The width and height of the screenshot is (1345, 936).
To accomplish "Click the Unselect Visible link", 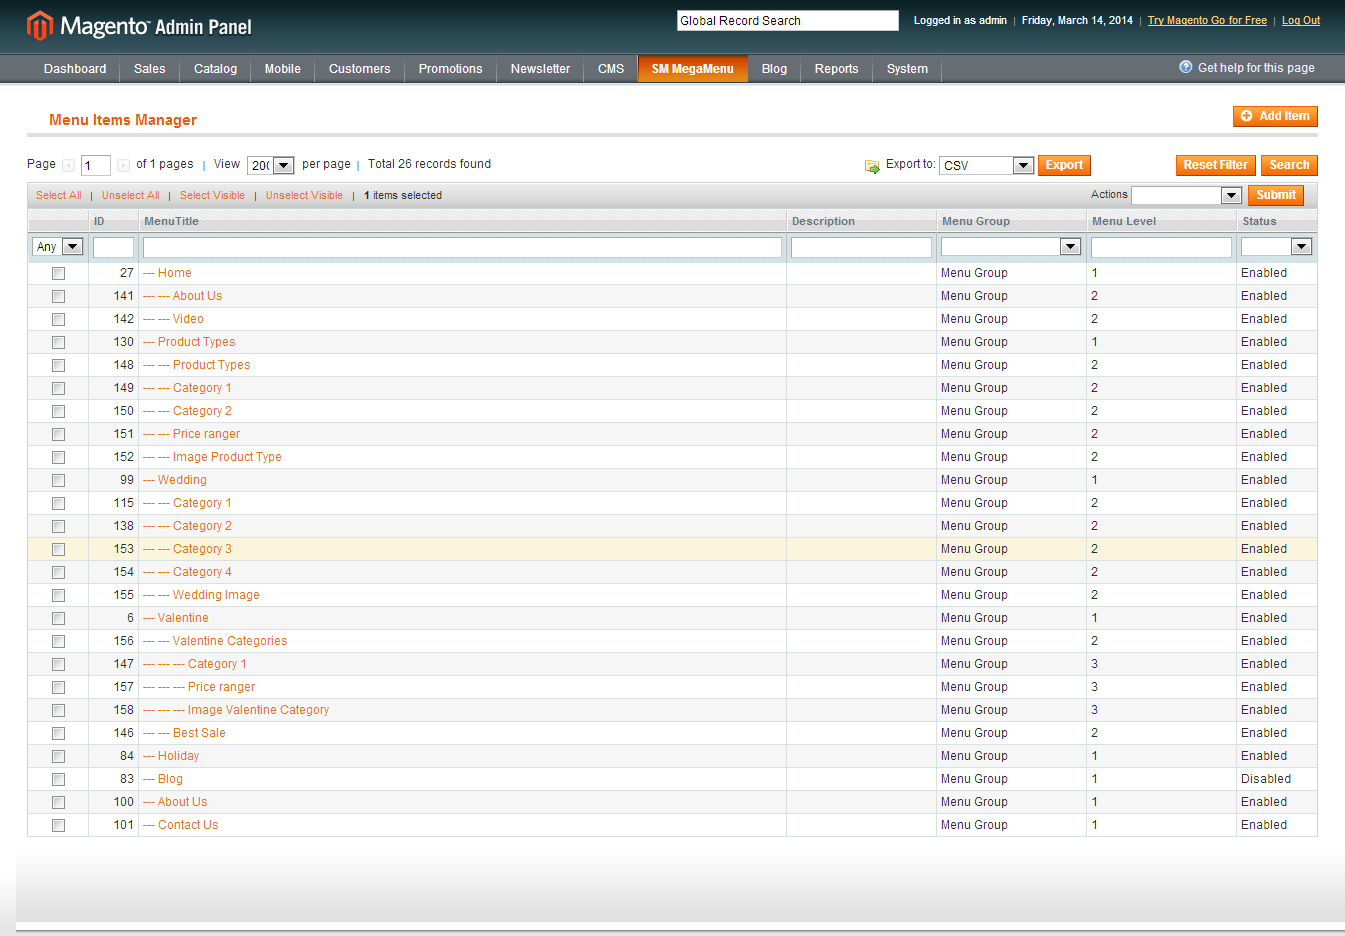I will tap(304, 195).
